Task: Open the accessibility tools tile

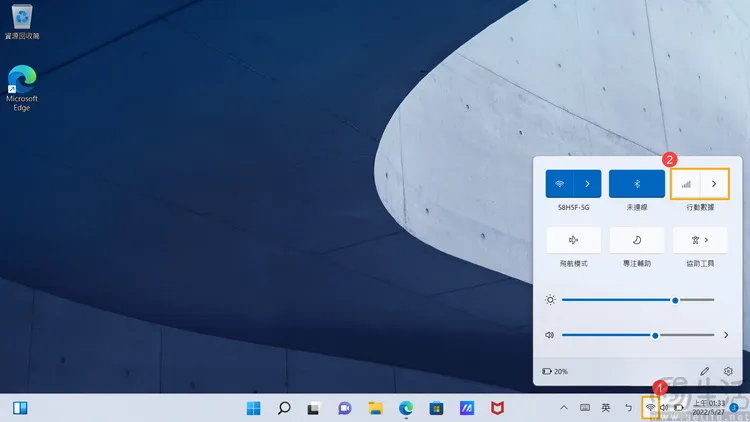Action: coord(700,240)
